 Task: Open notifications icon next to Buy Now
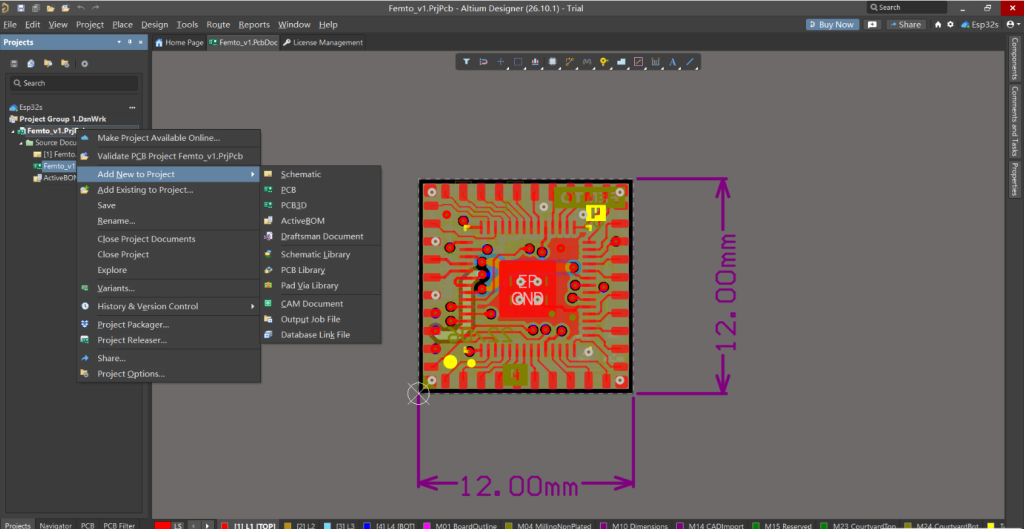point(871,24)
